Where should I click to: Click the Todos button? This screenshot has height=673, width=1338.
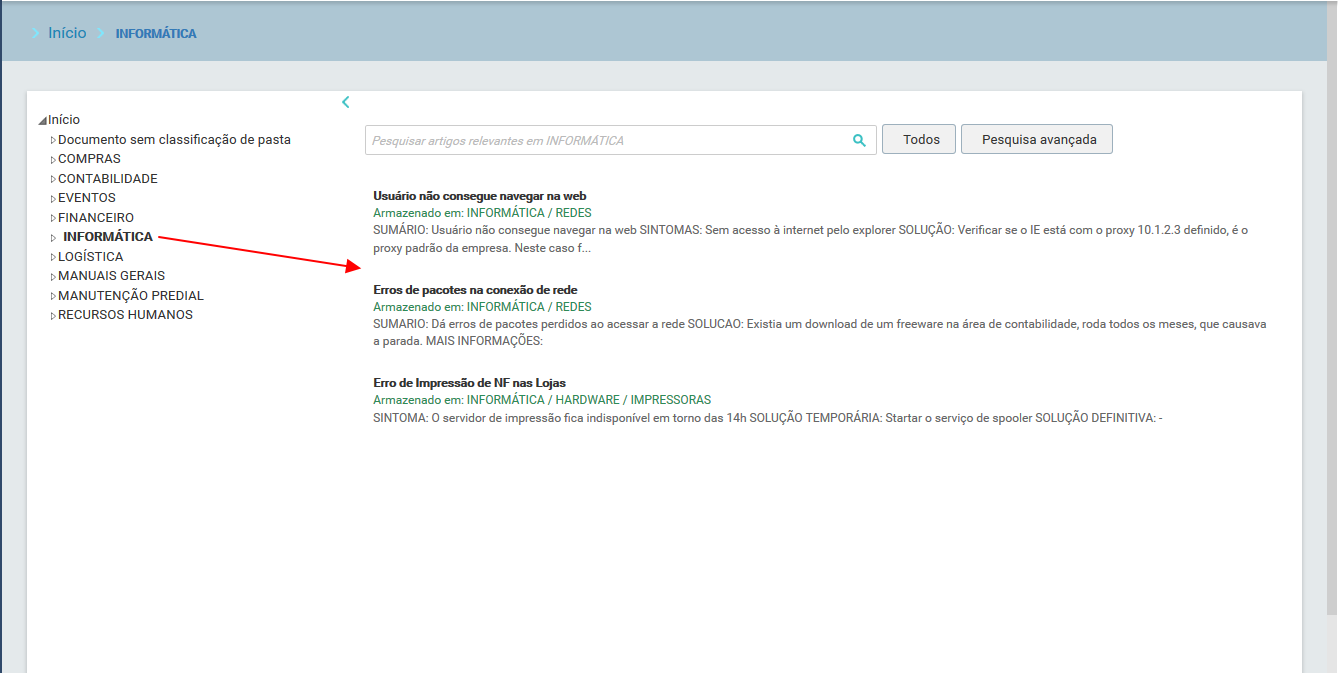[919, 140]
